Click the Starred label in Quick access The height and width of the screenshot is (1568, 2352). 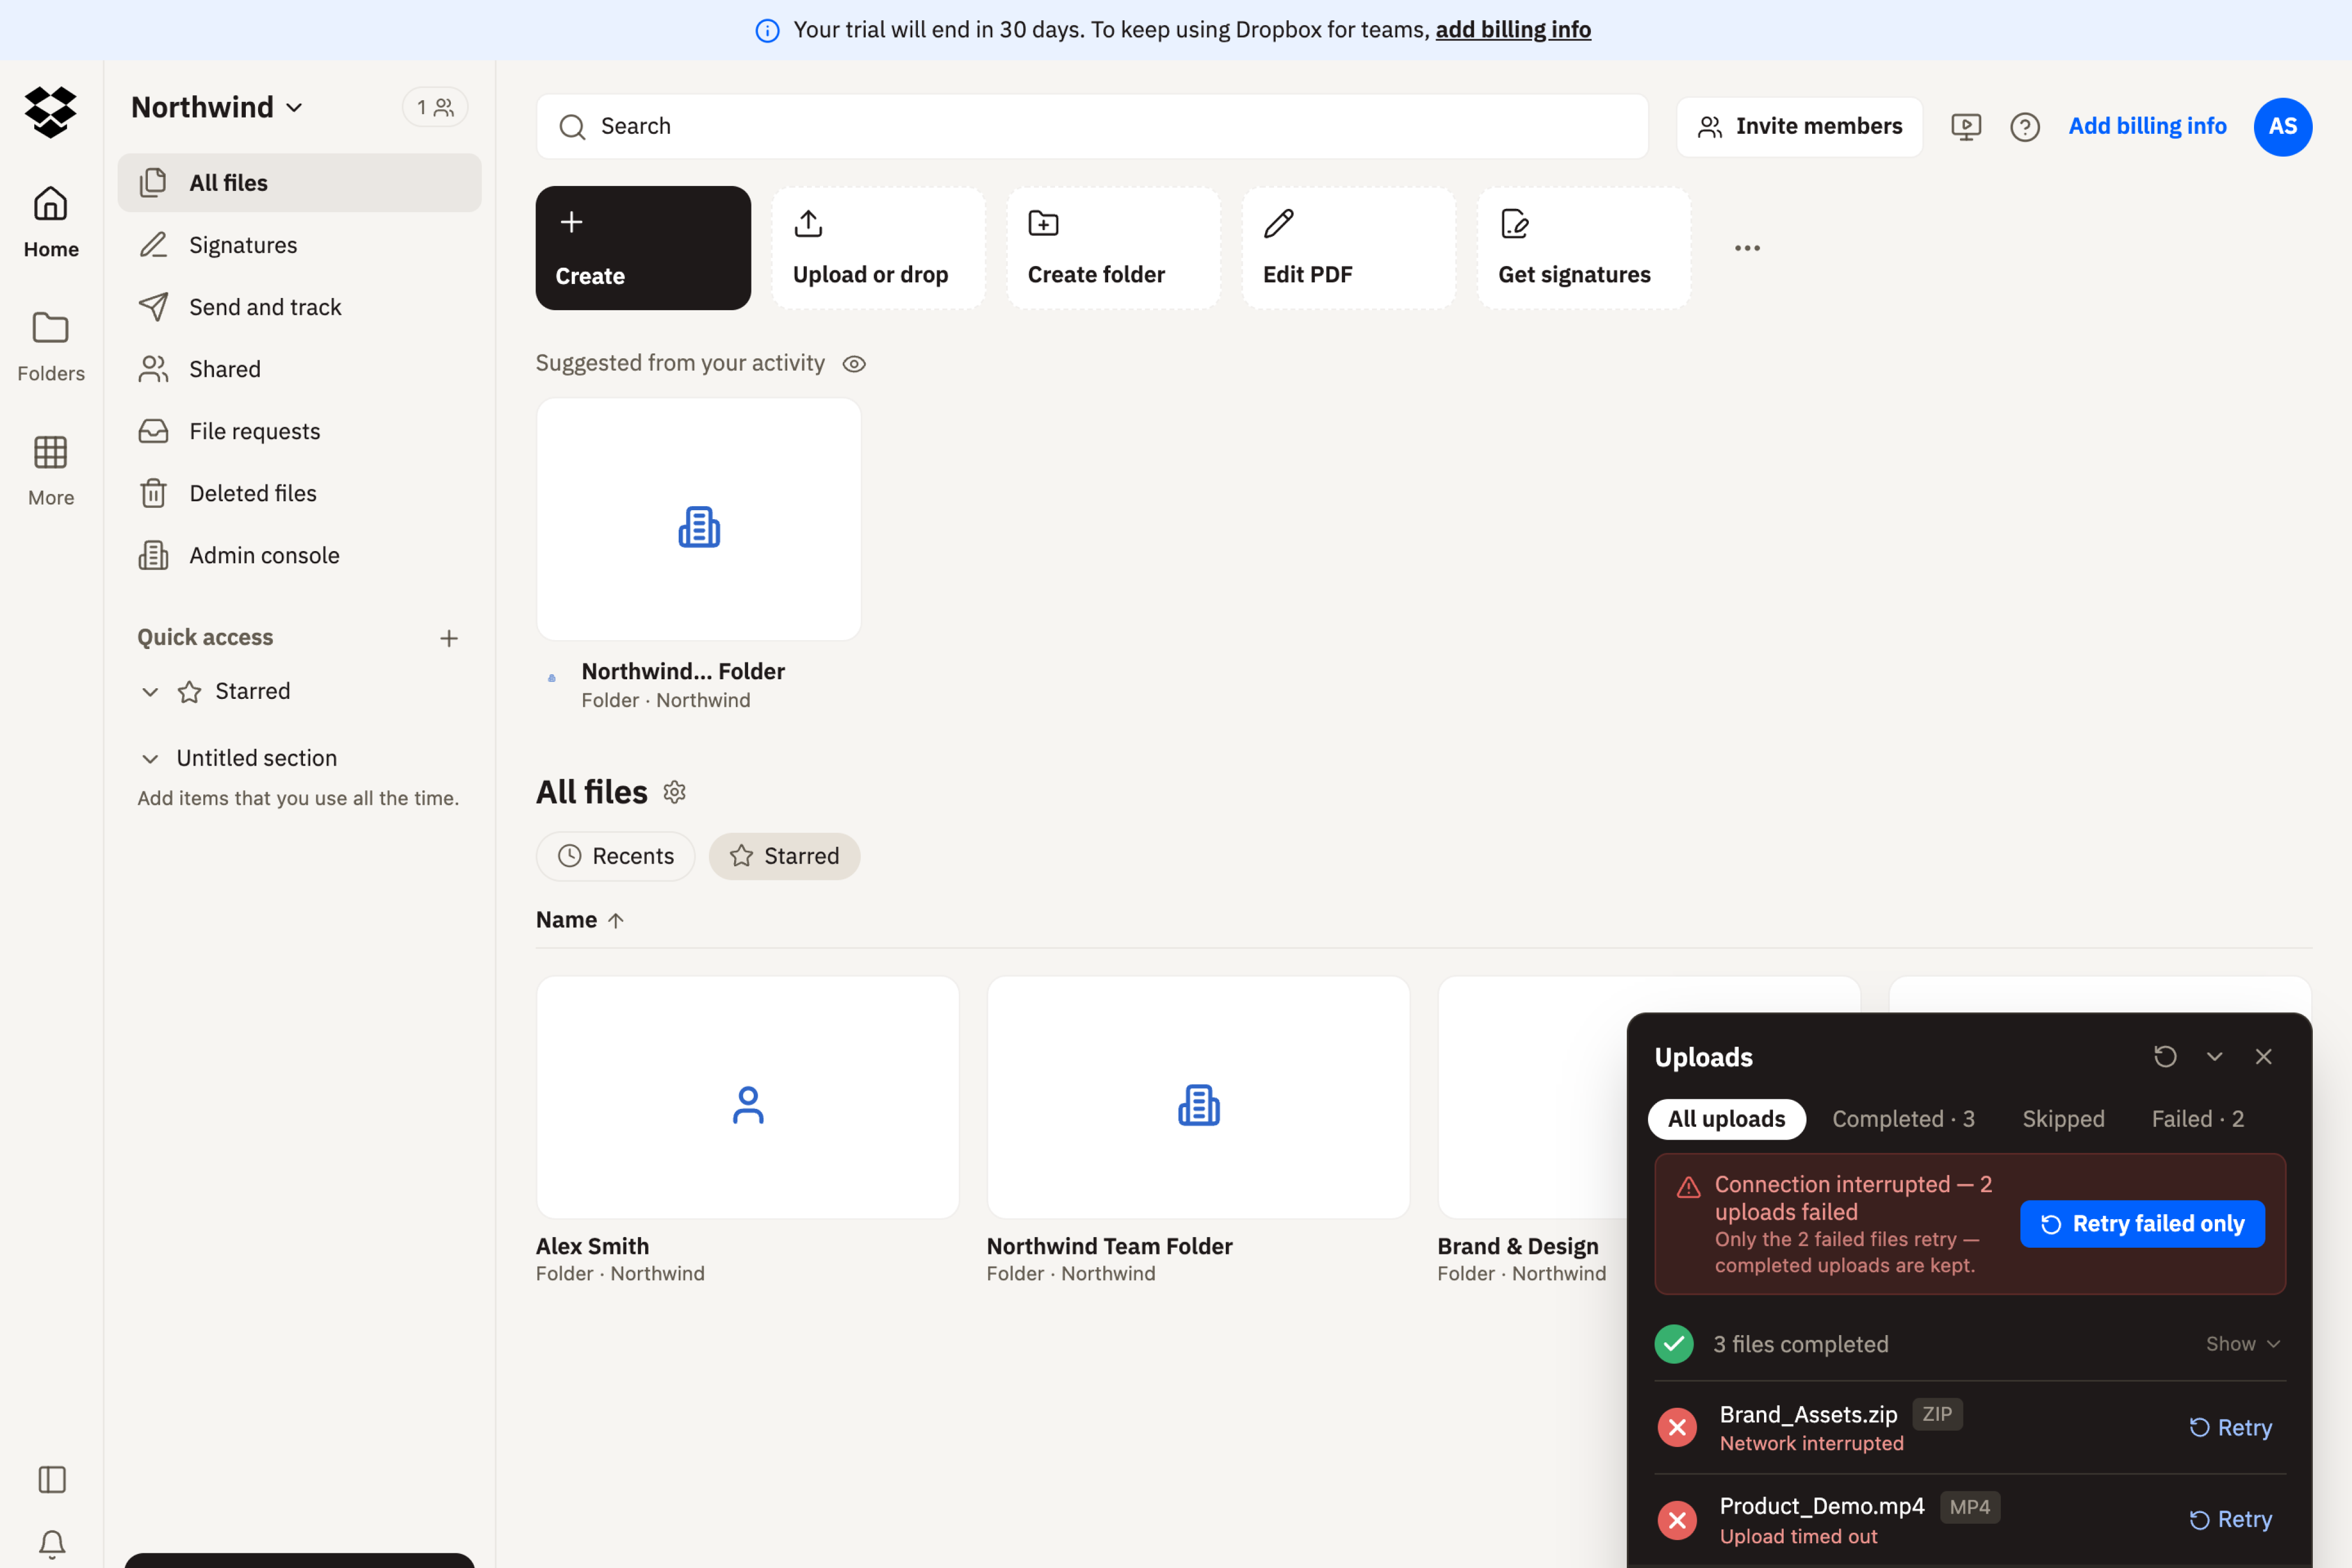tap(253, 692)
